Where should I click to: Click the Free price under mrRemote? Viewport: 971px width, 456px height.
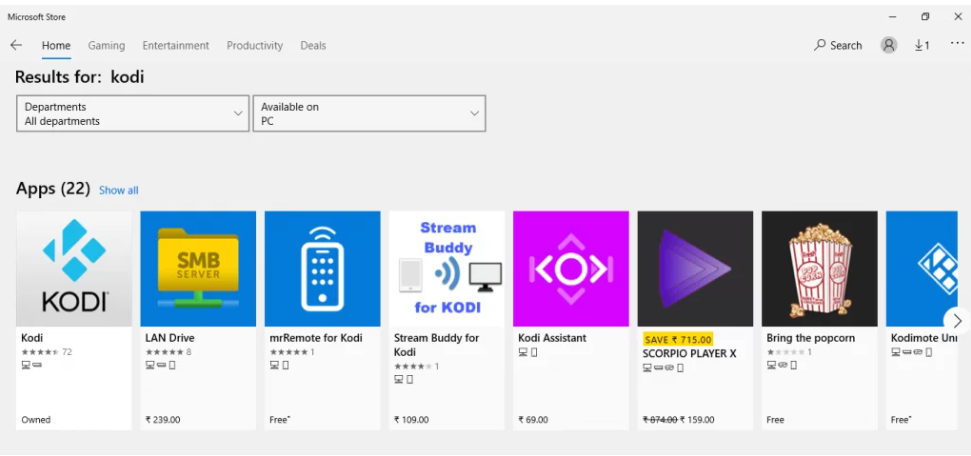point(280,419)
